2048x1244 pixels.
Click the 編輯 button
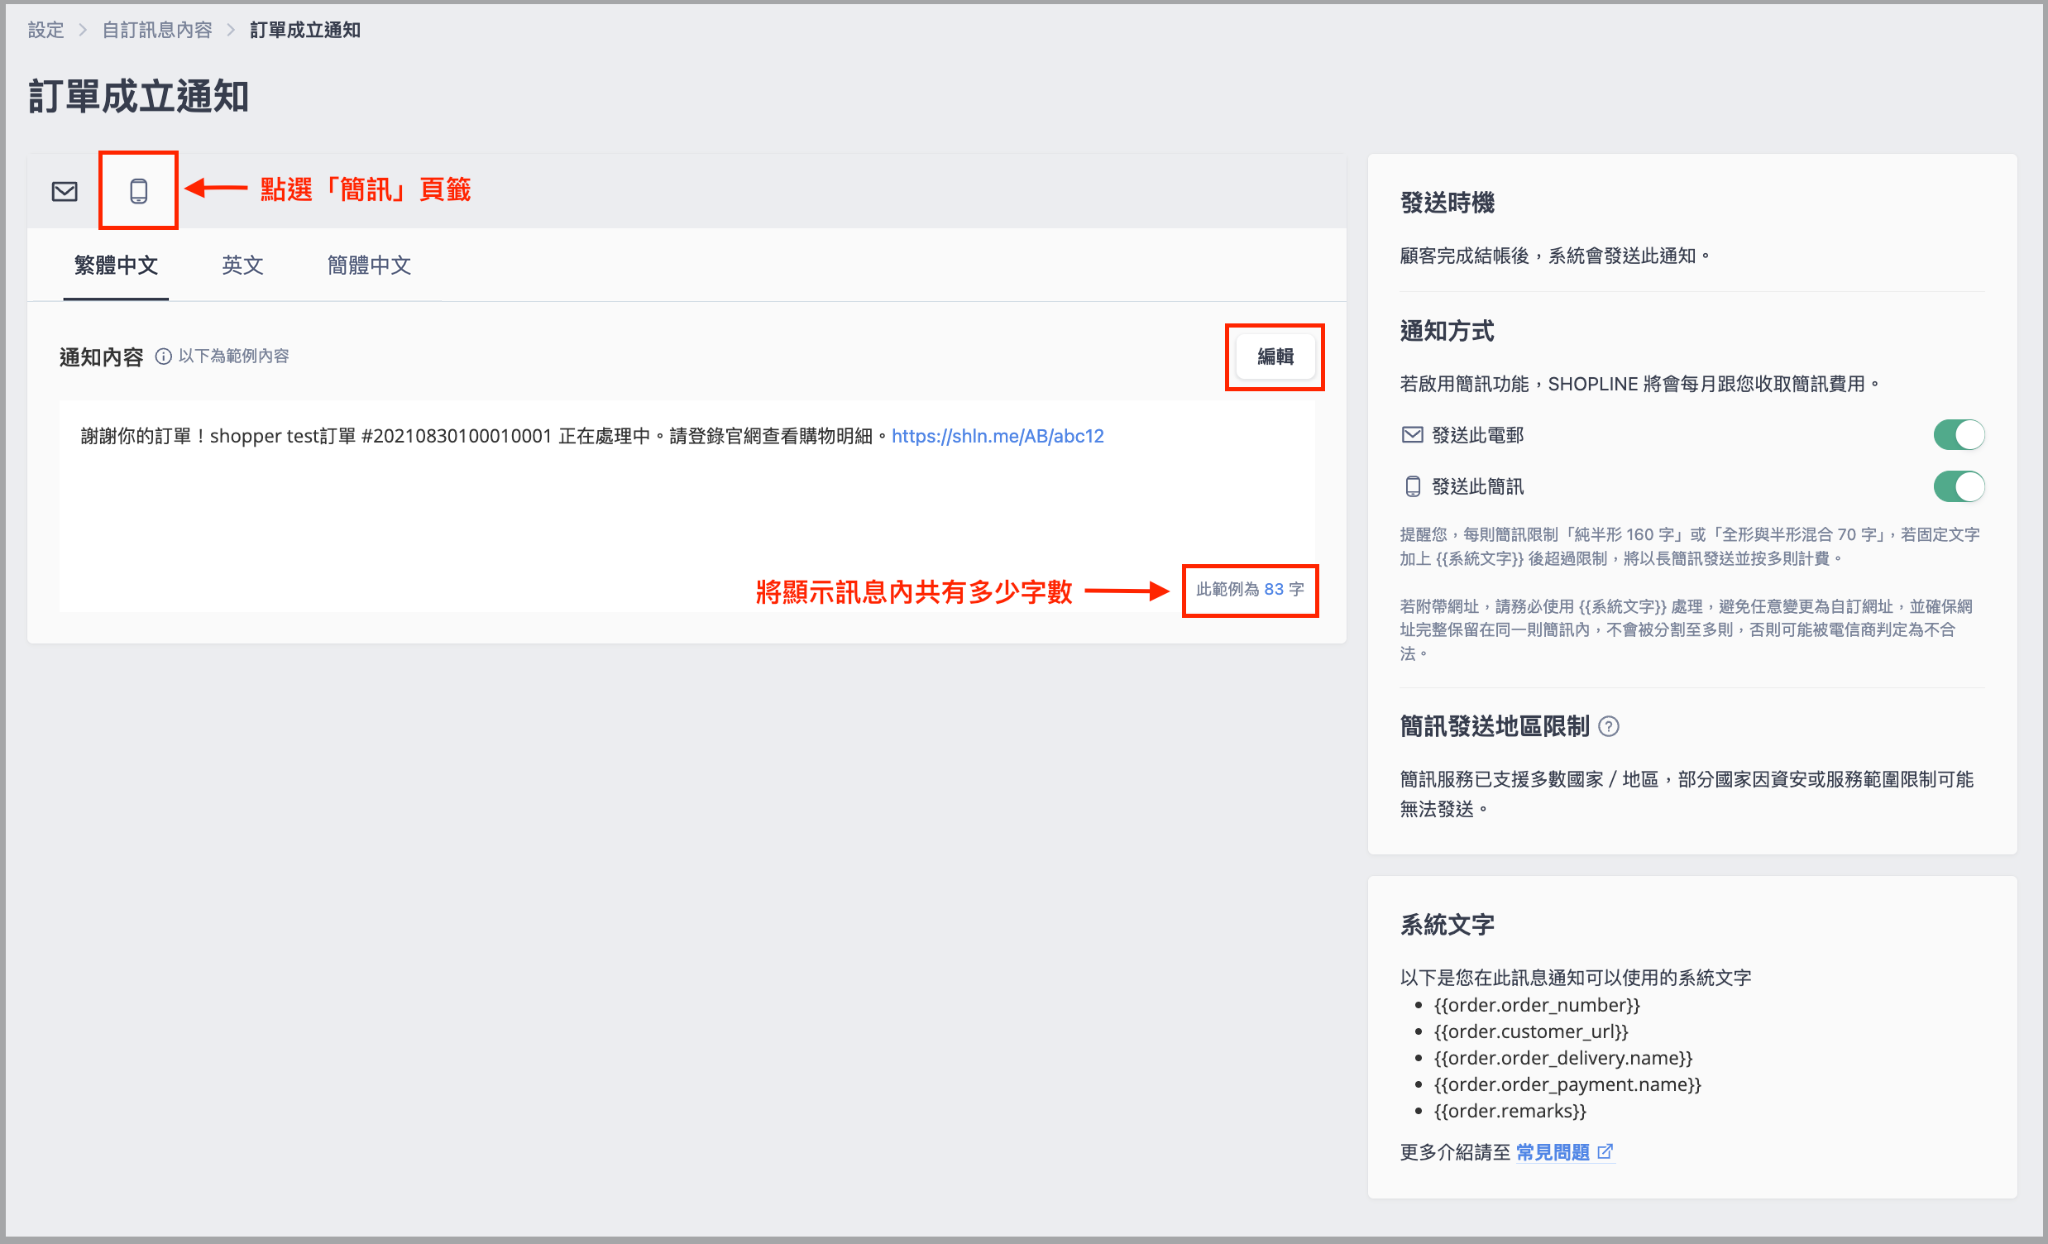1275,357
